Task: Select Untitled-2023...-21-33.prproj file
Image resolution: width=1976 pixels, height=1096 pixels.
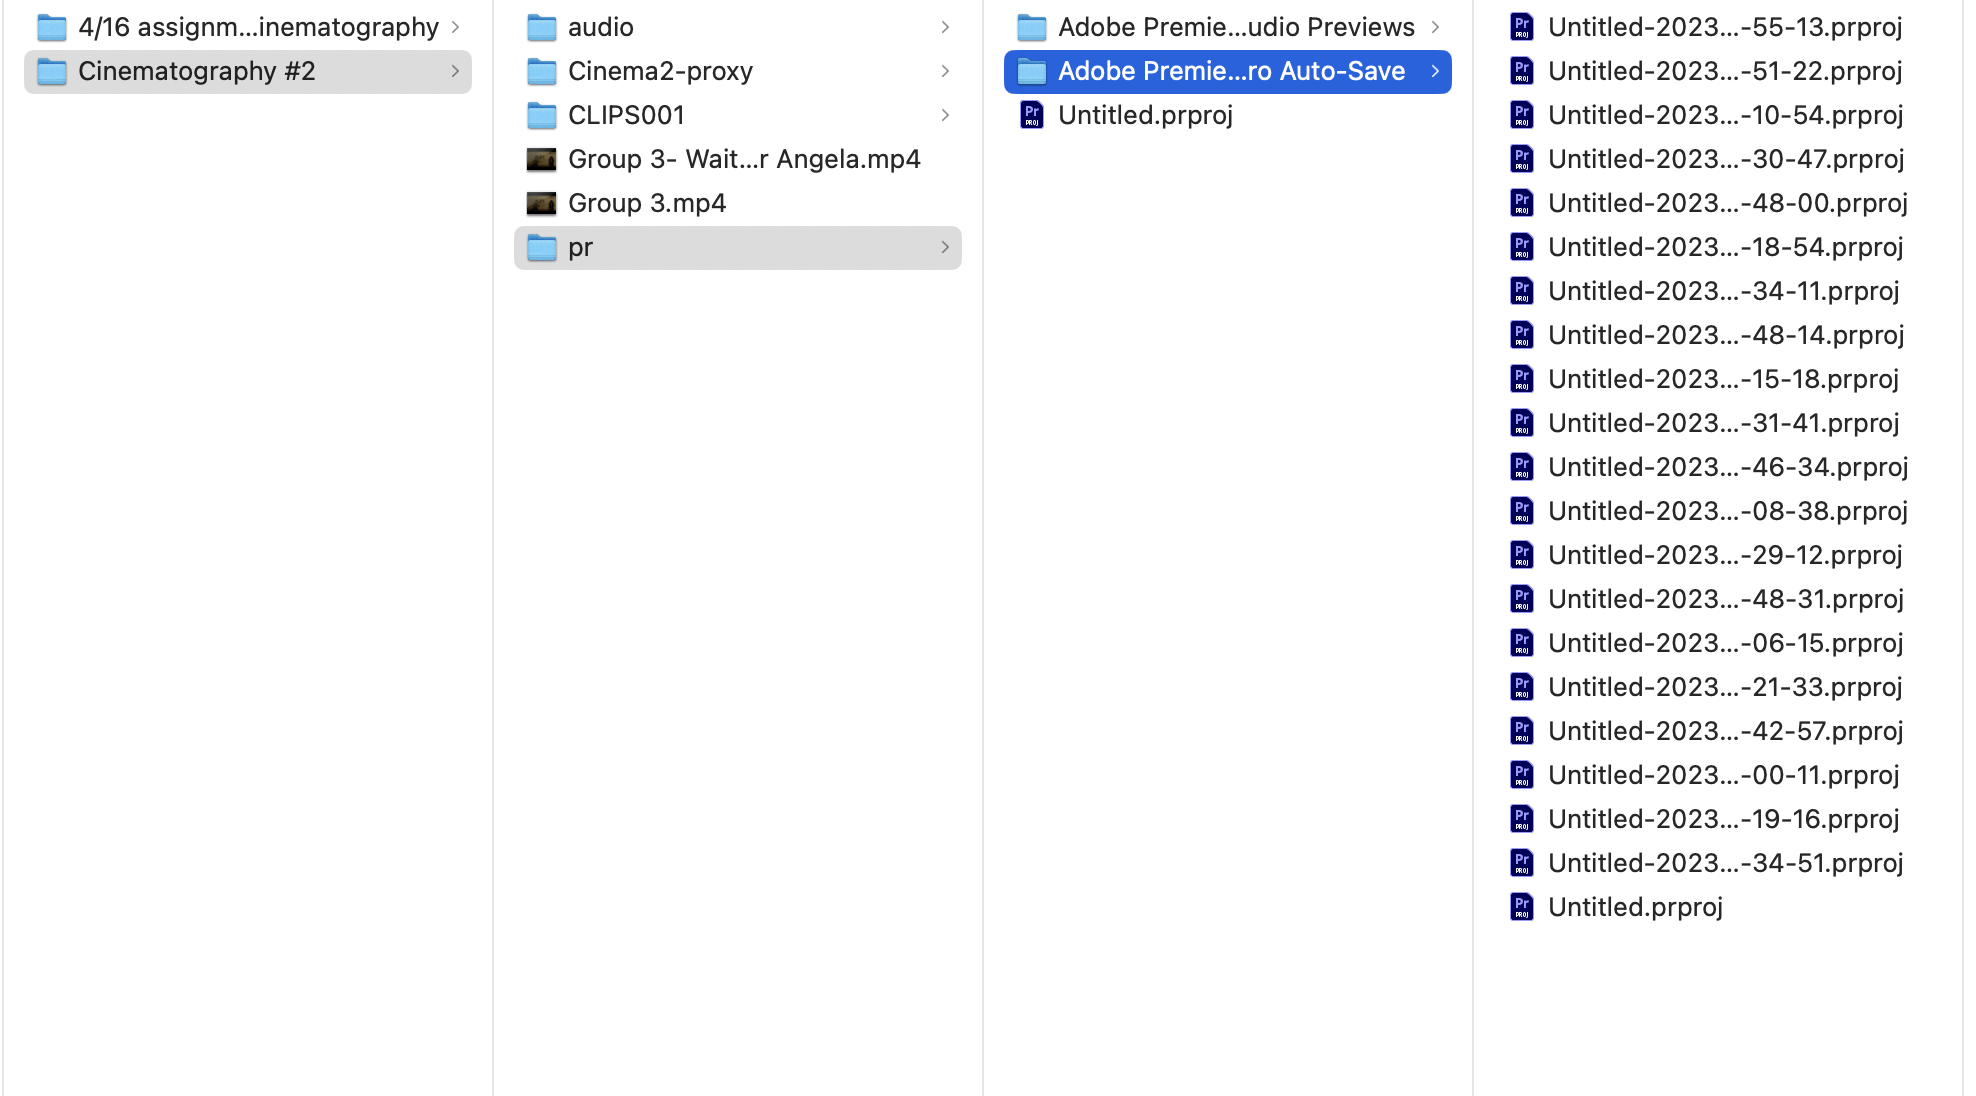Action: click(1725, 687)
